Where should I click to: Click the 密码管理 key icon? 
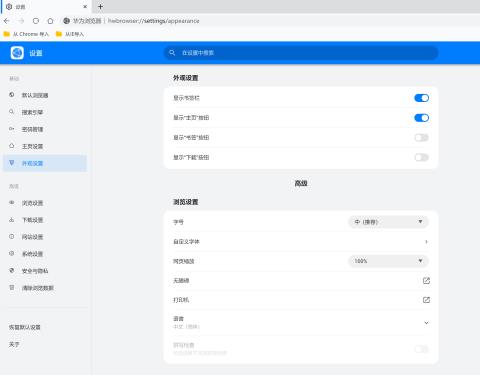[x=12, y=129]
